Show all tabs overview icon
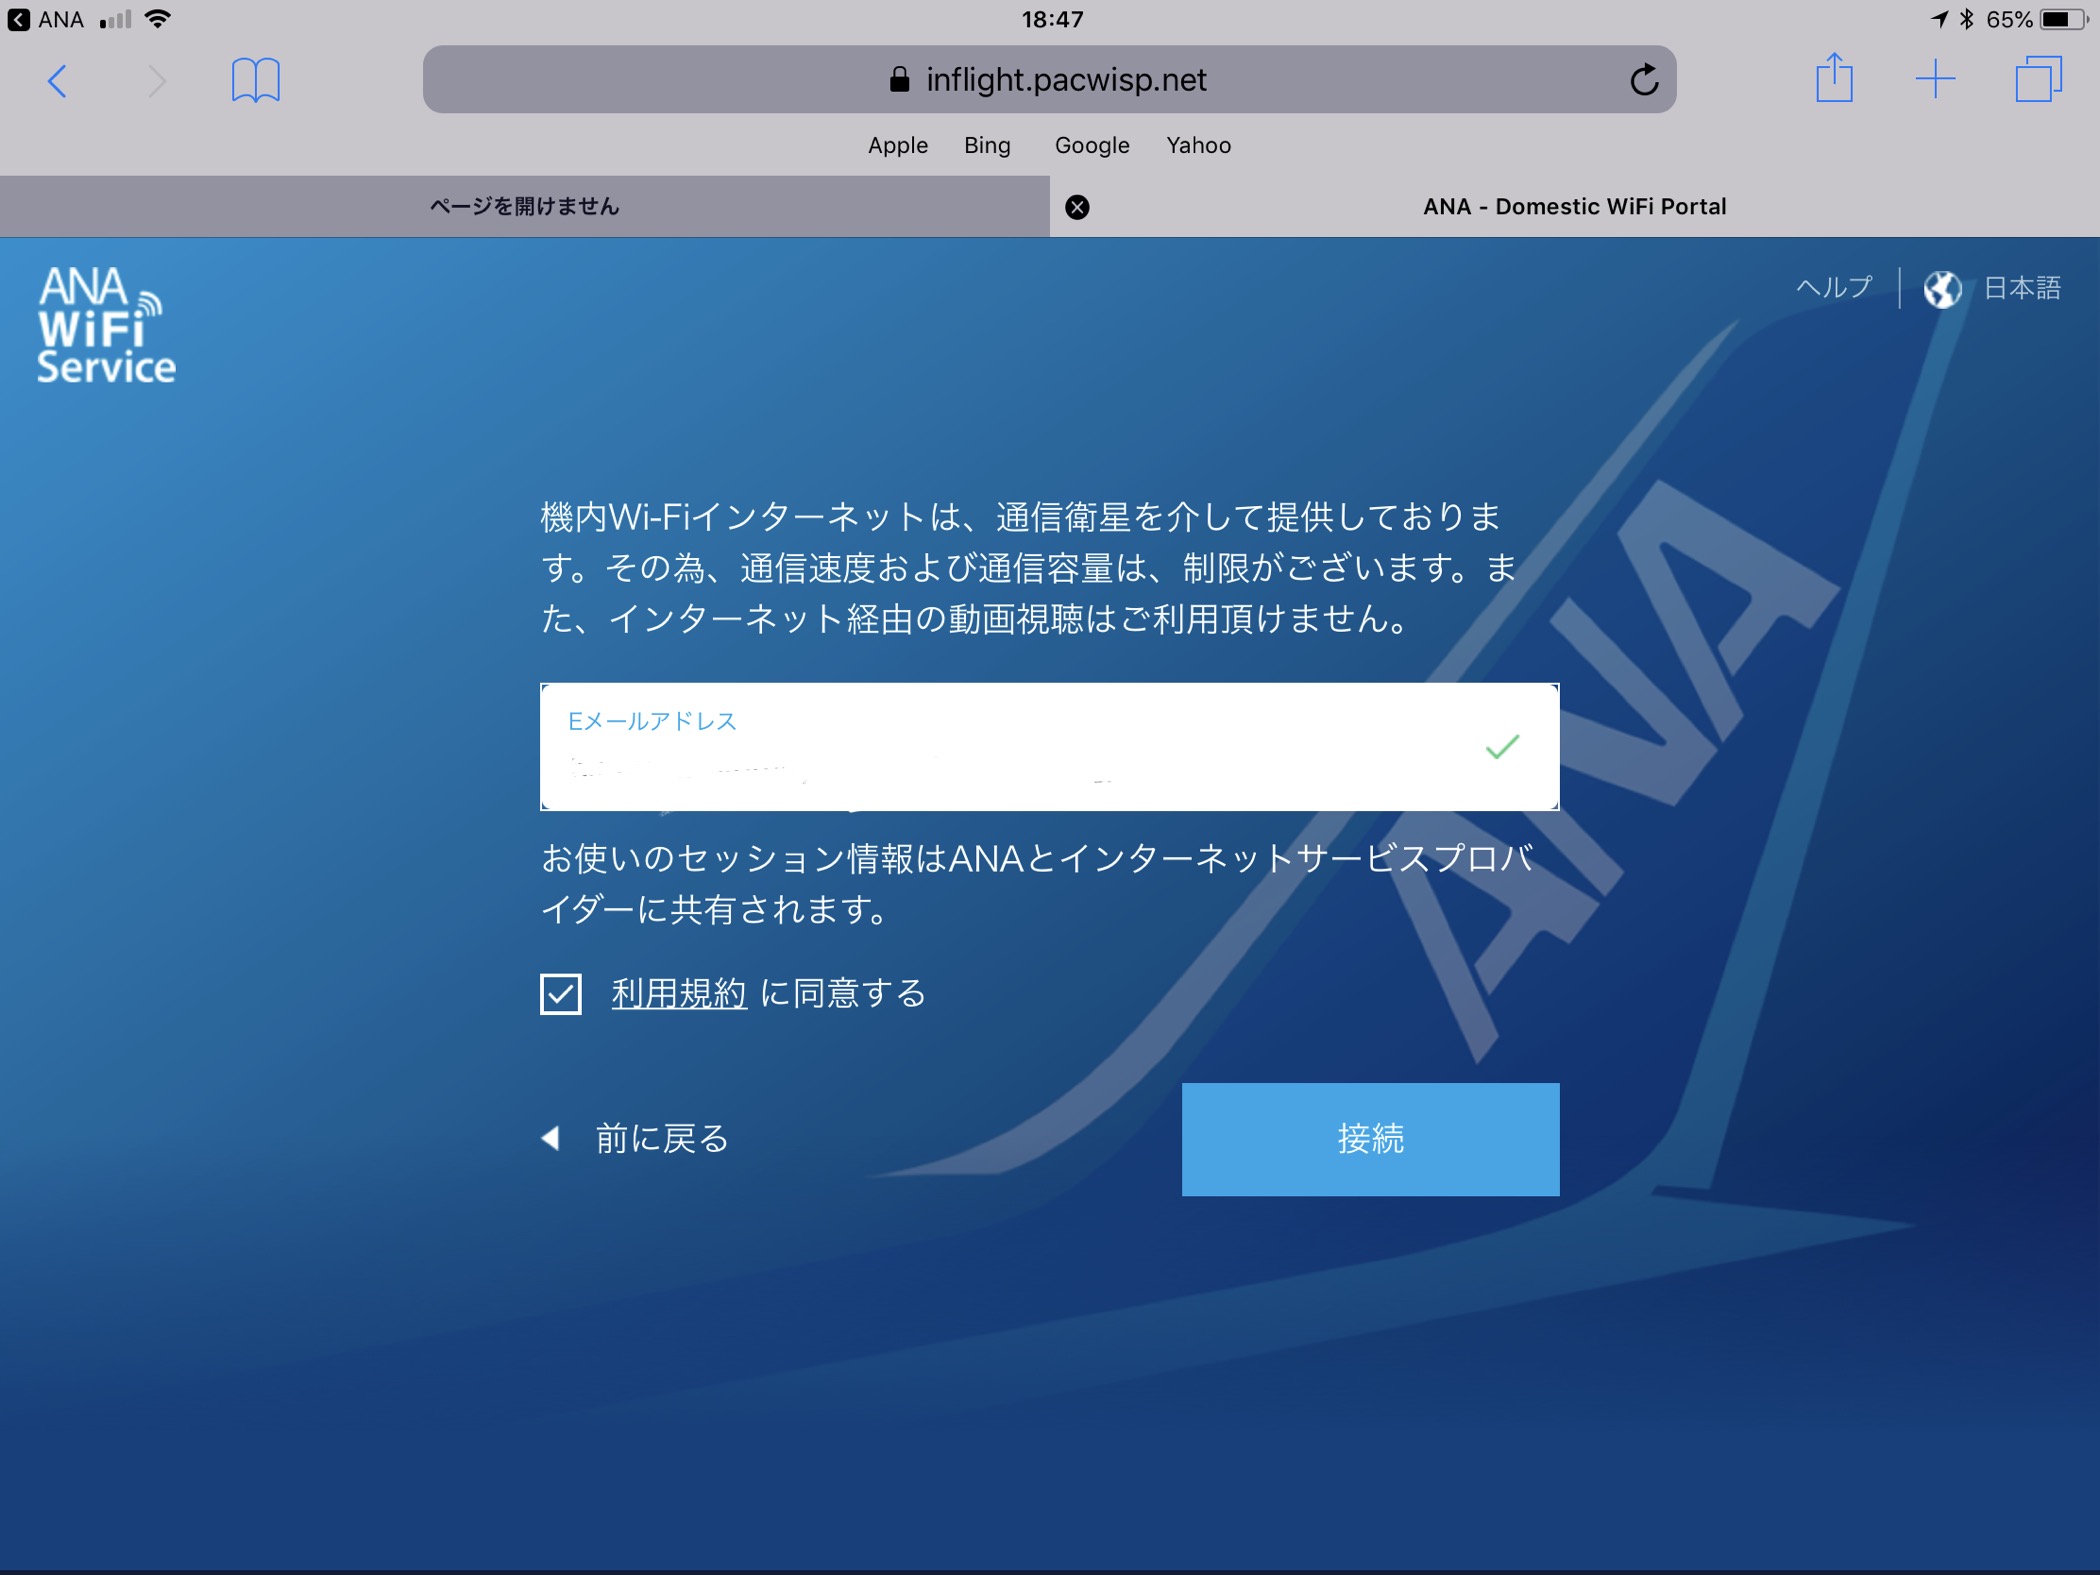The height and width of the screenshot is (1575, 2100). click(2038, 79)
